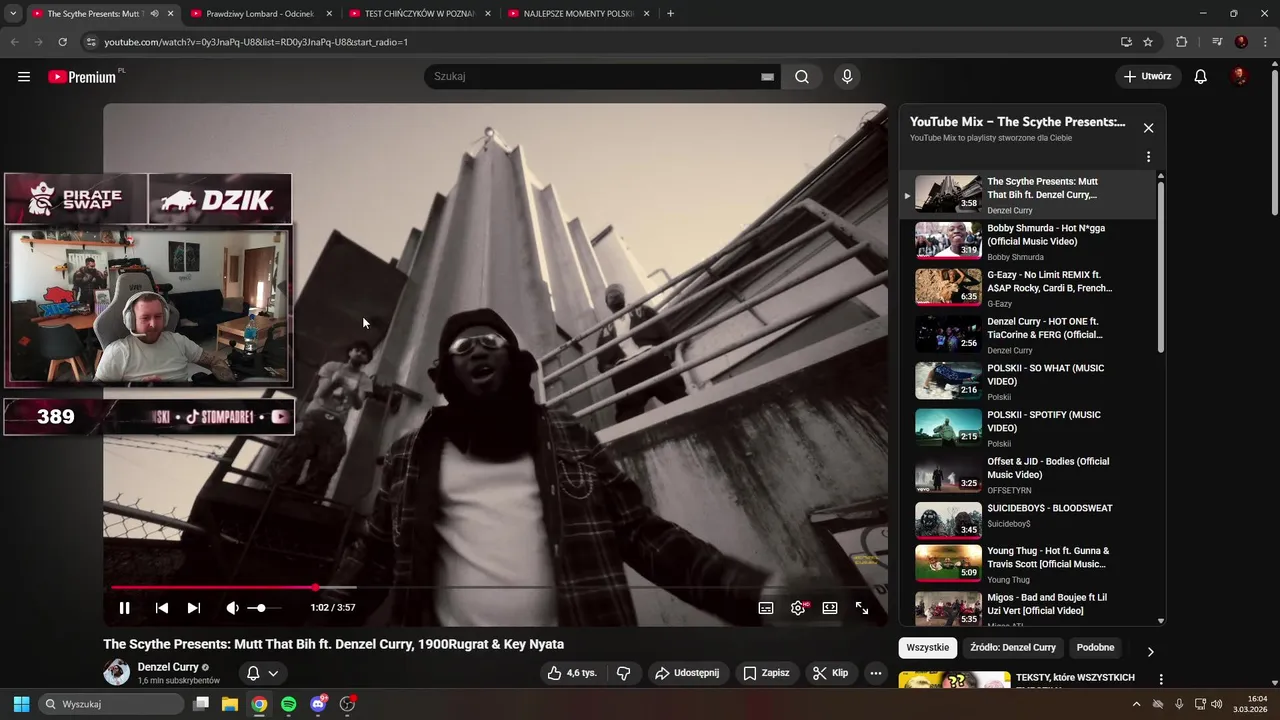
Task: Open YouTube account avatar menu
Action: [x=1240, y=77]
